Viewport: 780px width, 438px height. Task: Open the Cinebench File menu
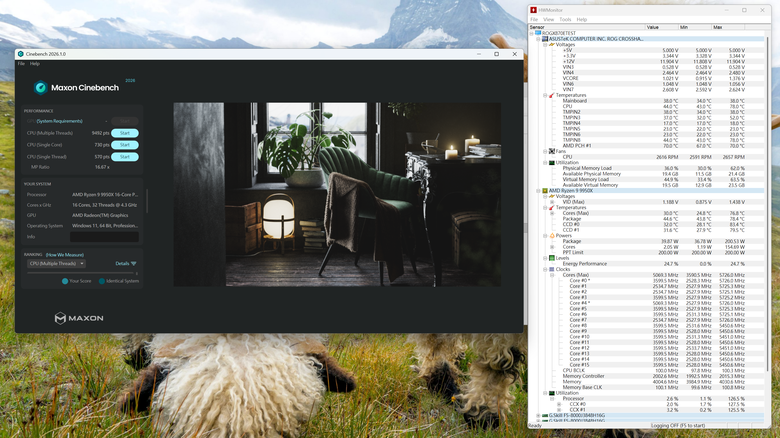coord(21,64)
